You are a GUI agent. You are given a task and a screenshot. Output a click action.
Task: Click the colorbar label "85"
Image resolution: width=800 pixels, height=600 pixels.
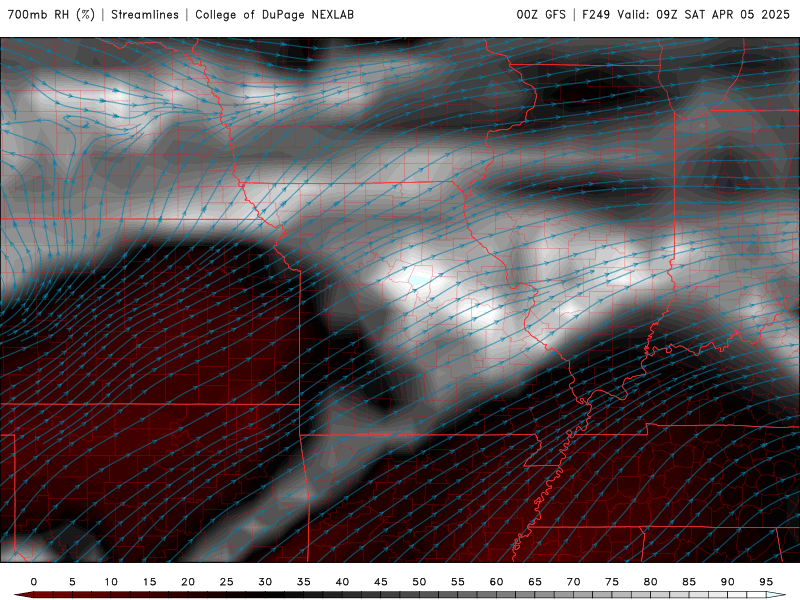[689, 582]
